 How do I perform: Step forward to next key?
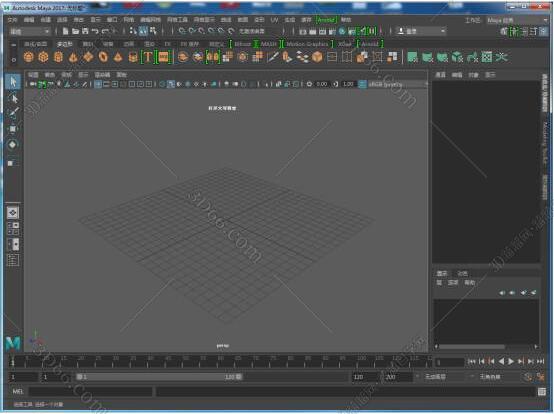pyautogui.click(x=521, y=361)
